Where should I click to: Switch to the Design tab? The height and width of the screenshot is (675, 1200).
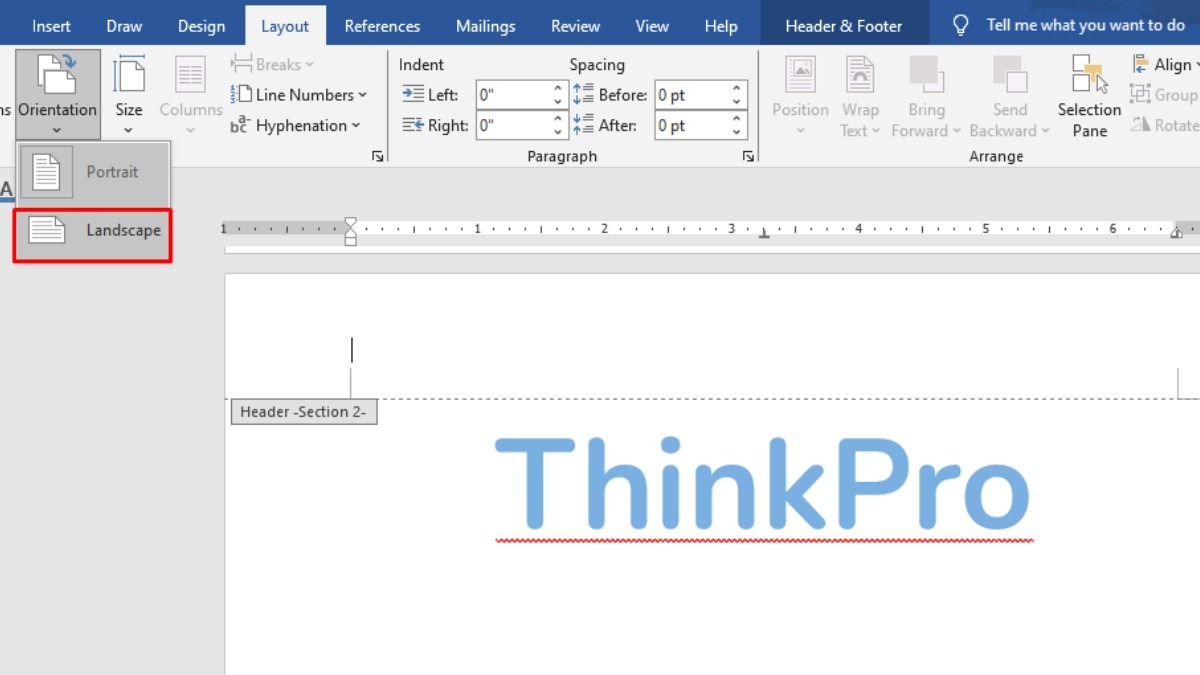(x=201, y=26)
